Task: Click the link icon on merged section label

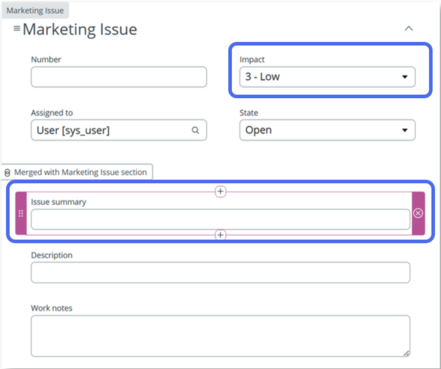Action: click(x=7, y=173)
